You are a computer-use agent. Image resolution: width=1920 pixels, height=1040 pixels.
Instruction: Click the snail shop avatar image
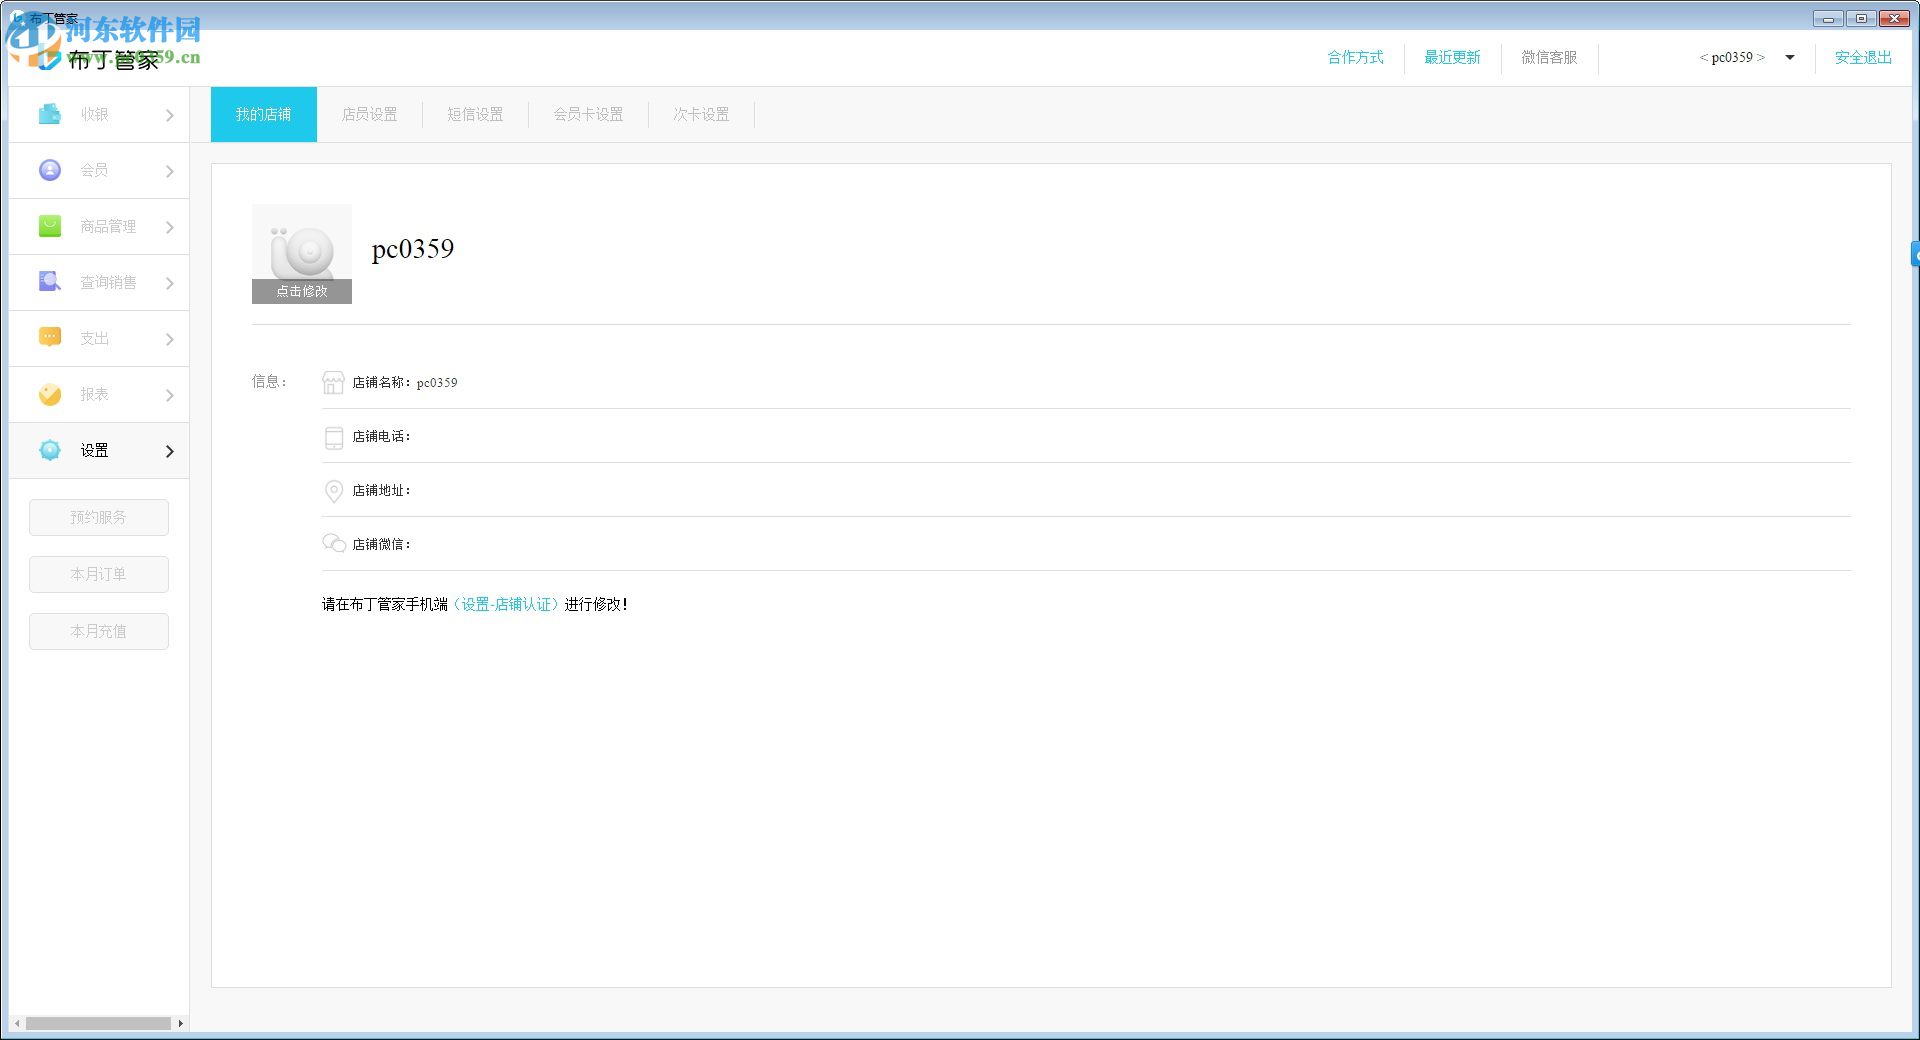coord(302,243)
